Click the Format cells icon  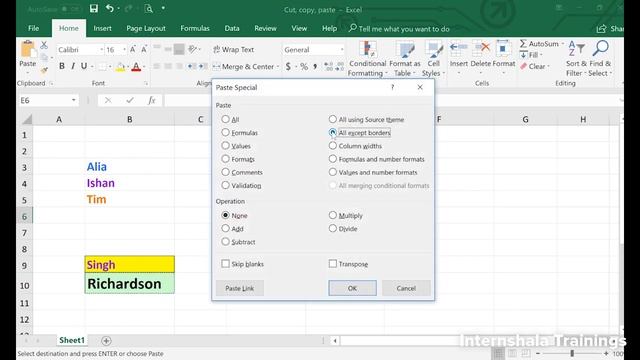pyautogui.click(x=503, y=49)
